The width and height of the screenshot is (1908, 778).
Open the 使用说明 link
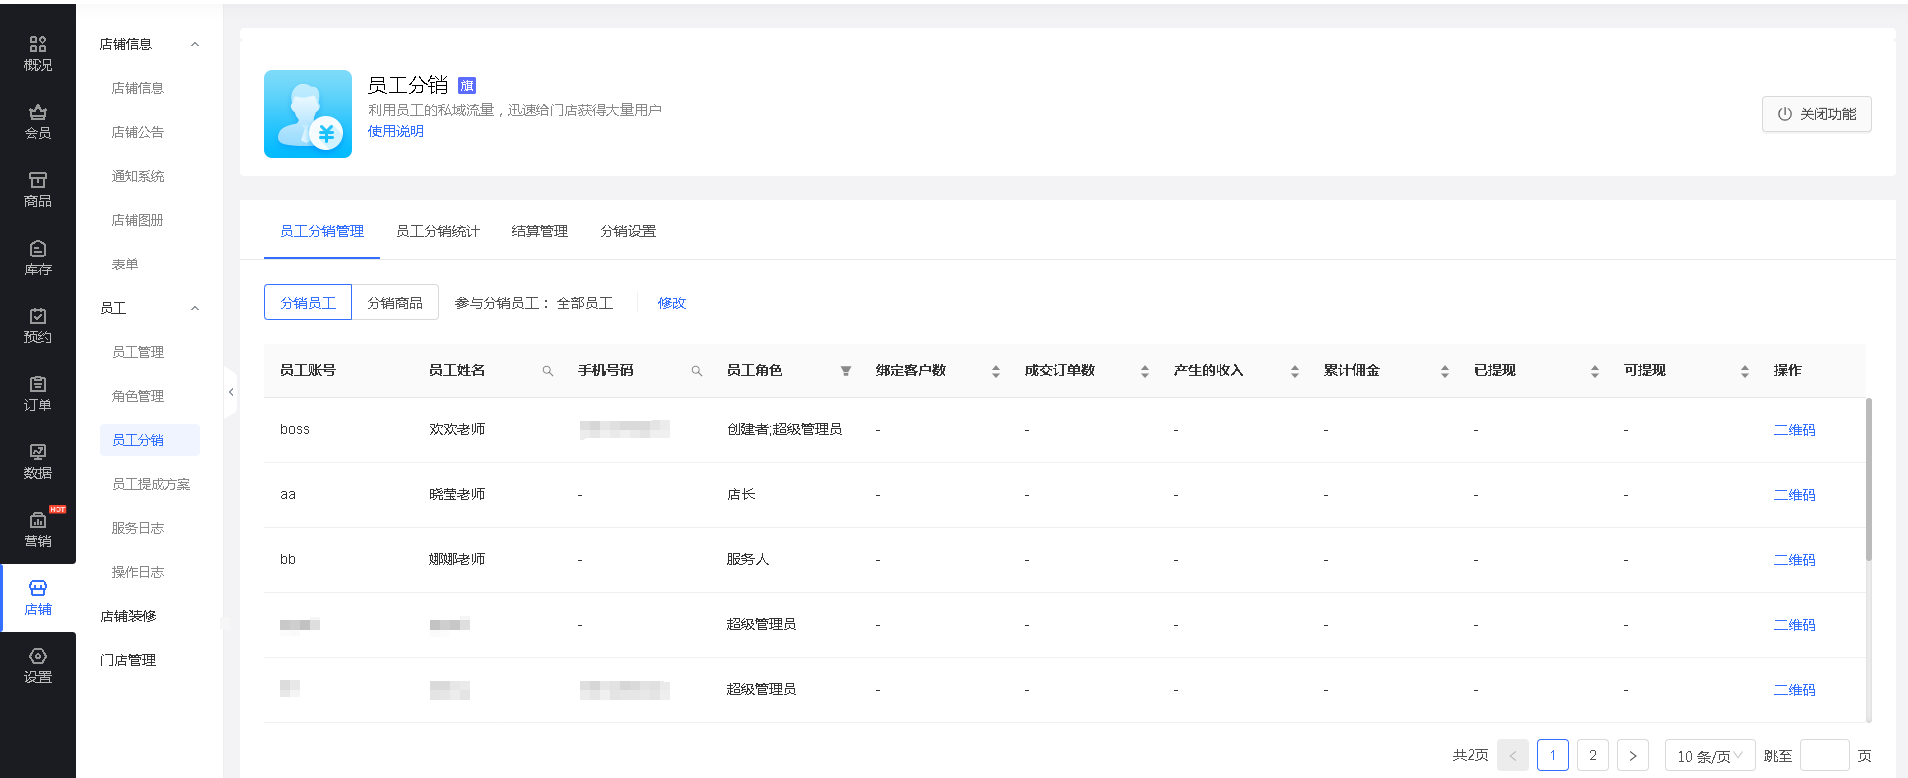396,131
